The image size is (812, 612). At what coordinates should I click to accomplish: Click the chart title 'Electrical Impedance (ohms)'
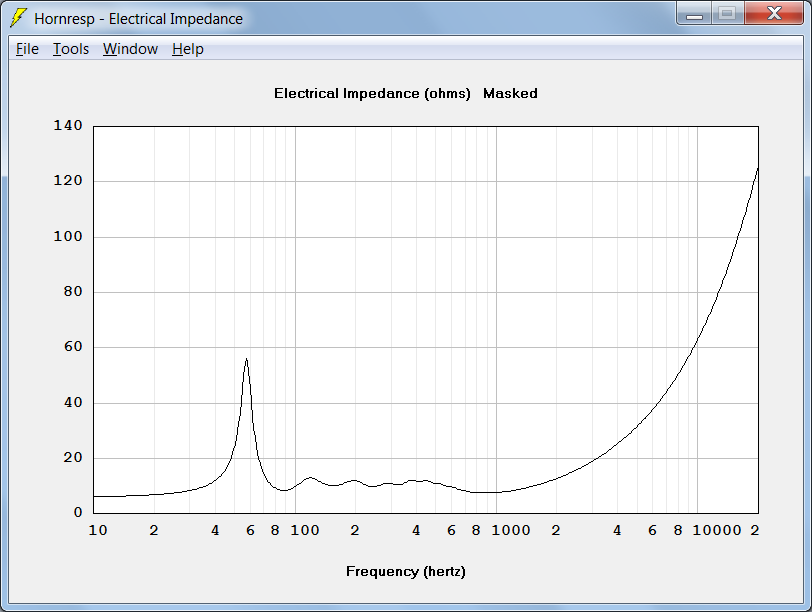[x=372, y=94]
